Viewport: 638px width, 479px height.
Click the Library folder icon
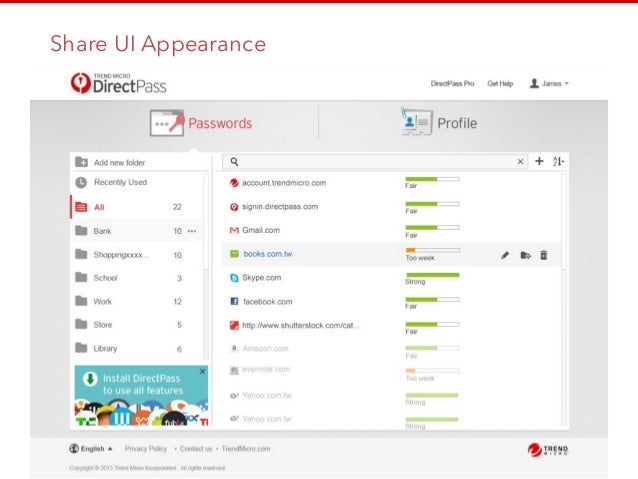tap(81, 348)
